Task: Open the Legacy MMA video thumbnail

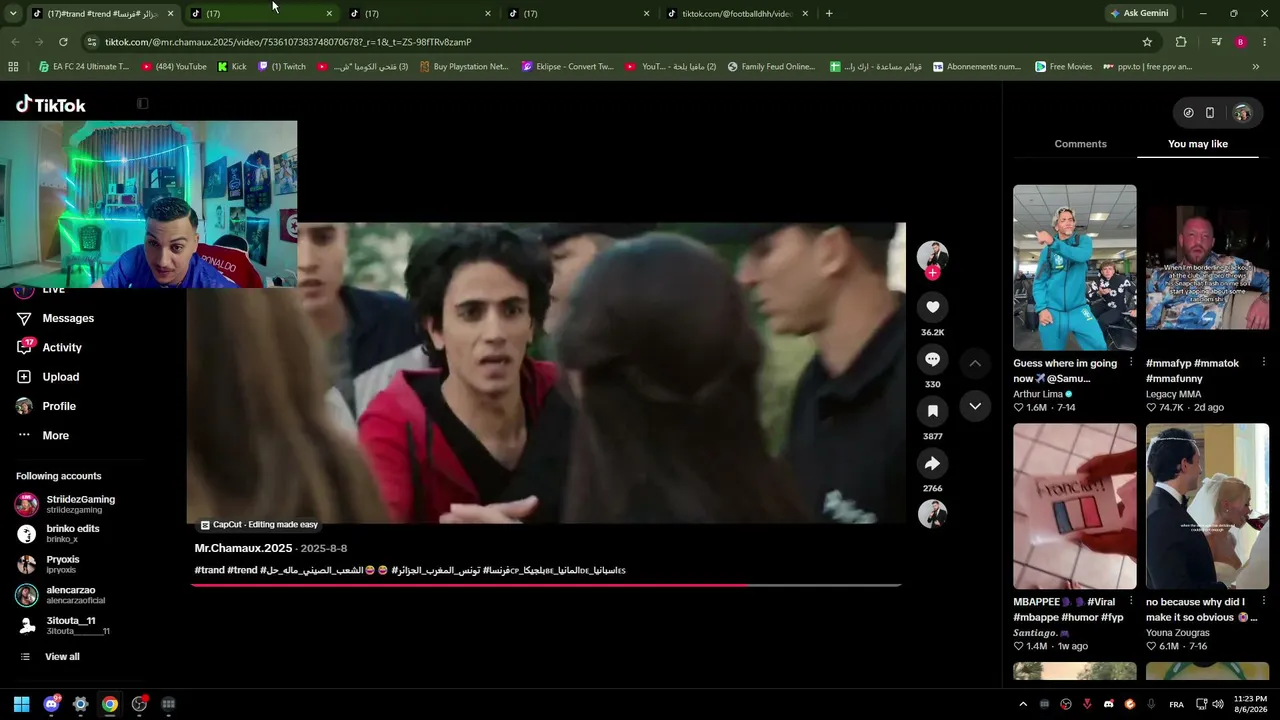Action: (x=1207, y=267)
